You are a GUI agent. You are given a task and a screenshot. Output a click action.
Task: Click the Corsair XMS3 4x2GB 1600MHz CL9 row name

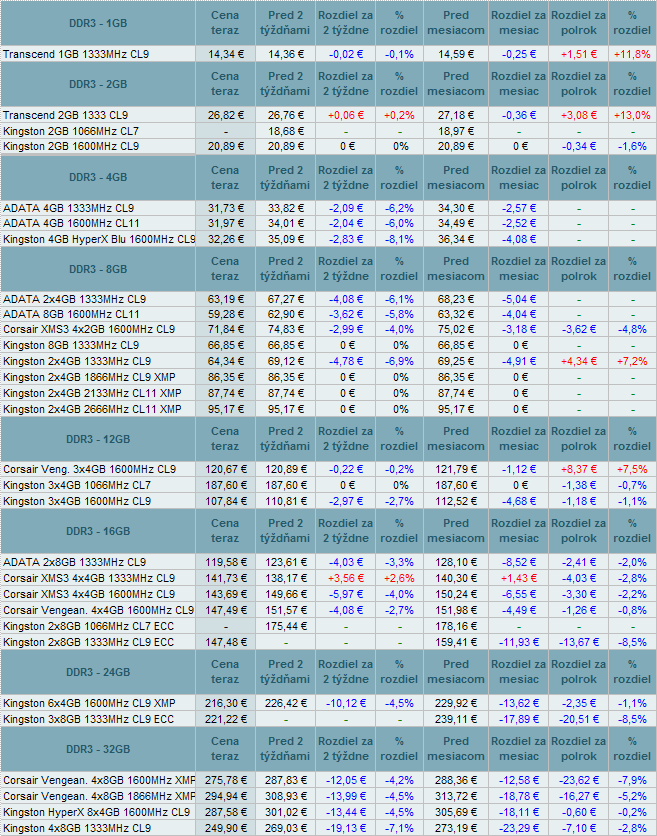[x=89, y=329]
